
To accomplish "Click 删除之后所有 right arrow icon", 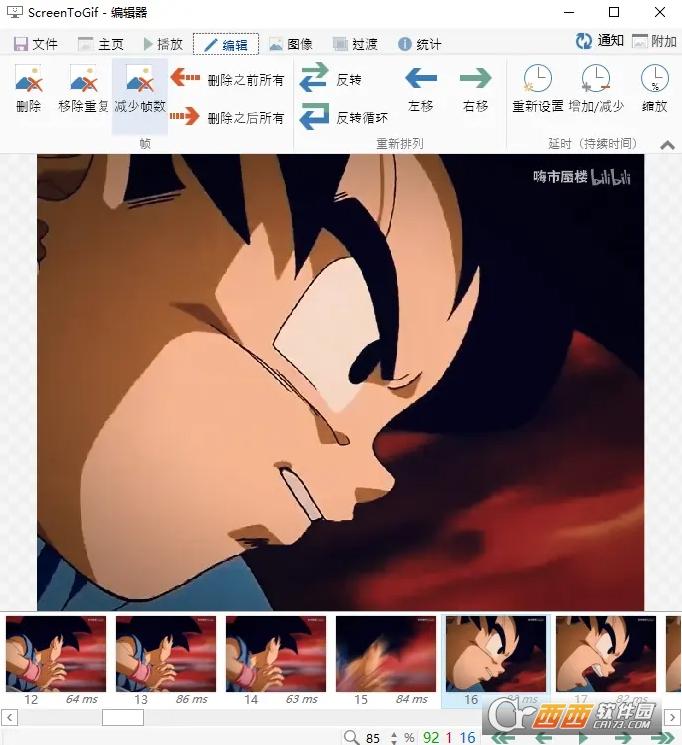I will [x=184, y=115].
